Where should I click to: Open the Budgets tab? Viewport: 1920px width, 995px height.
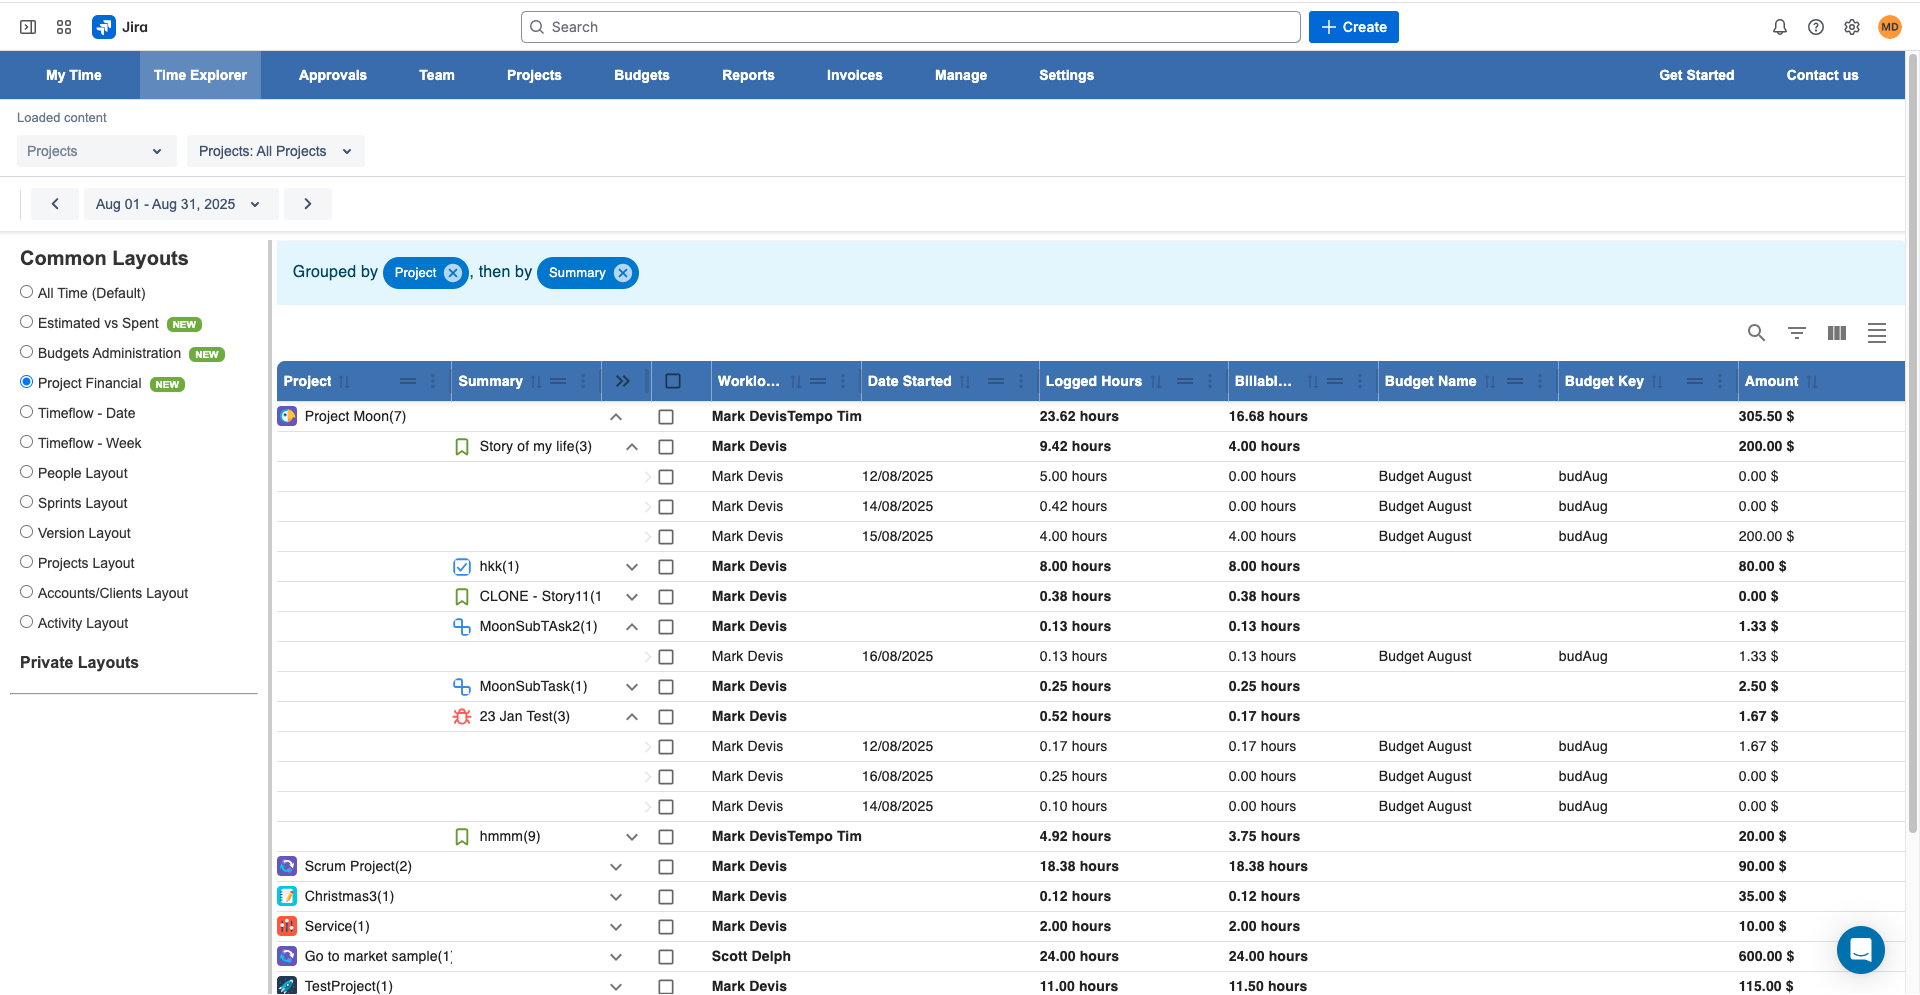(642, 75)
